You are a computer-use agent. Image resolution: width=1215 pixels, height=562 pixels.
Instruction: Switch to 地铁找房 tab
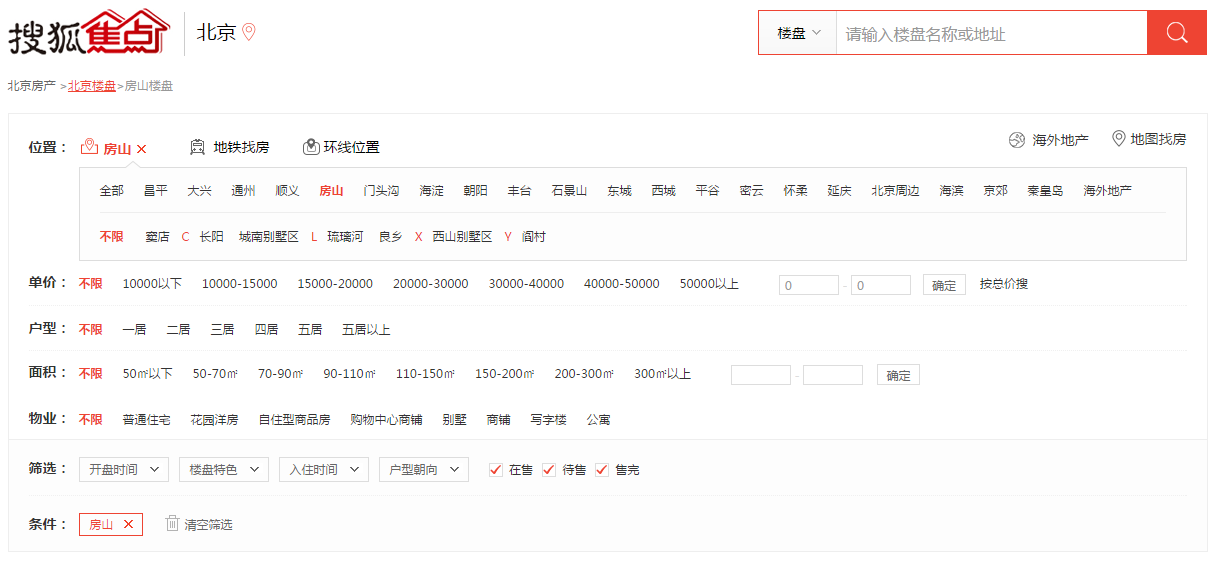click(x=241, y=147)
